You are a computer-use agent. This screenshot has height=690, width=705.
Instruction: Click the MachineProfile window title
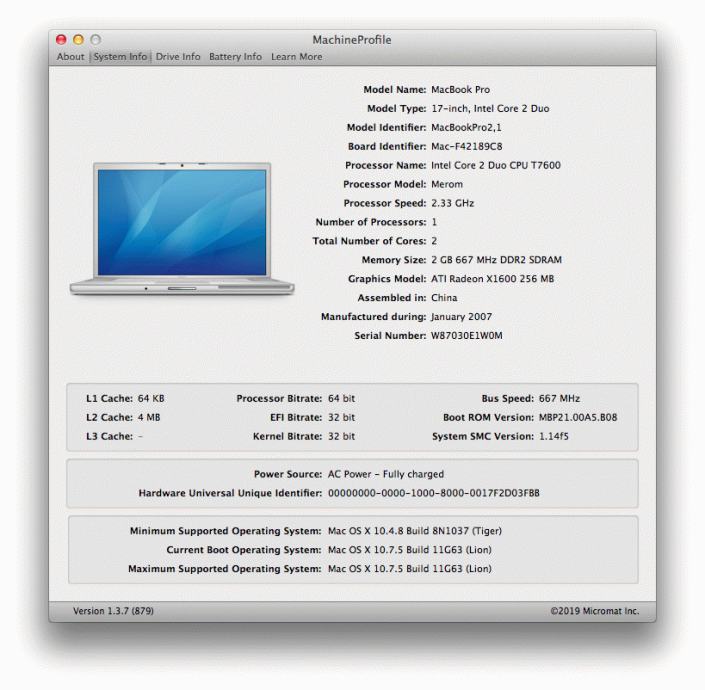[352, 40]
